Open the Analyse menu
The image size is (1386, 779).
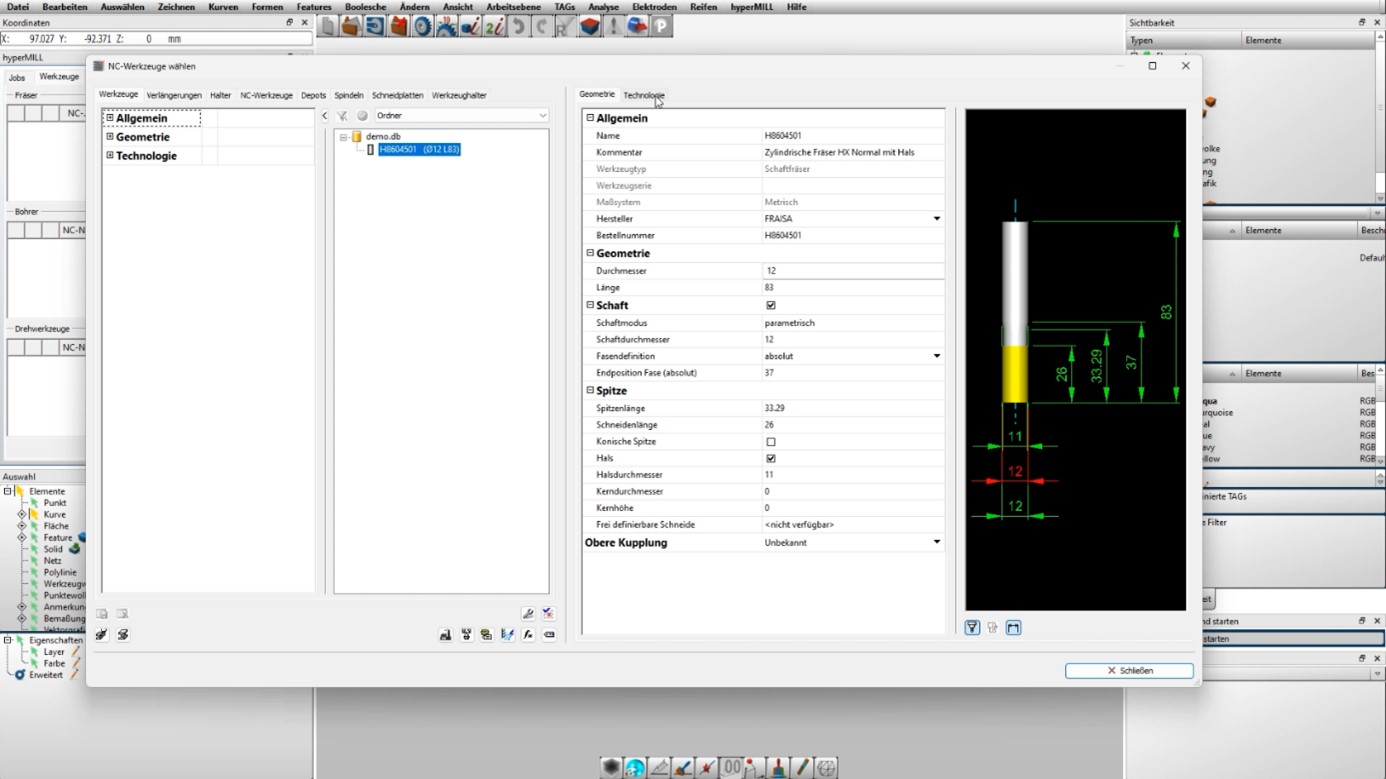(603, 7)
